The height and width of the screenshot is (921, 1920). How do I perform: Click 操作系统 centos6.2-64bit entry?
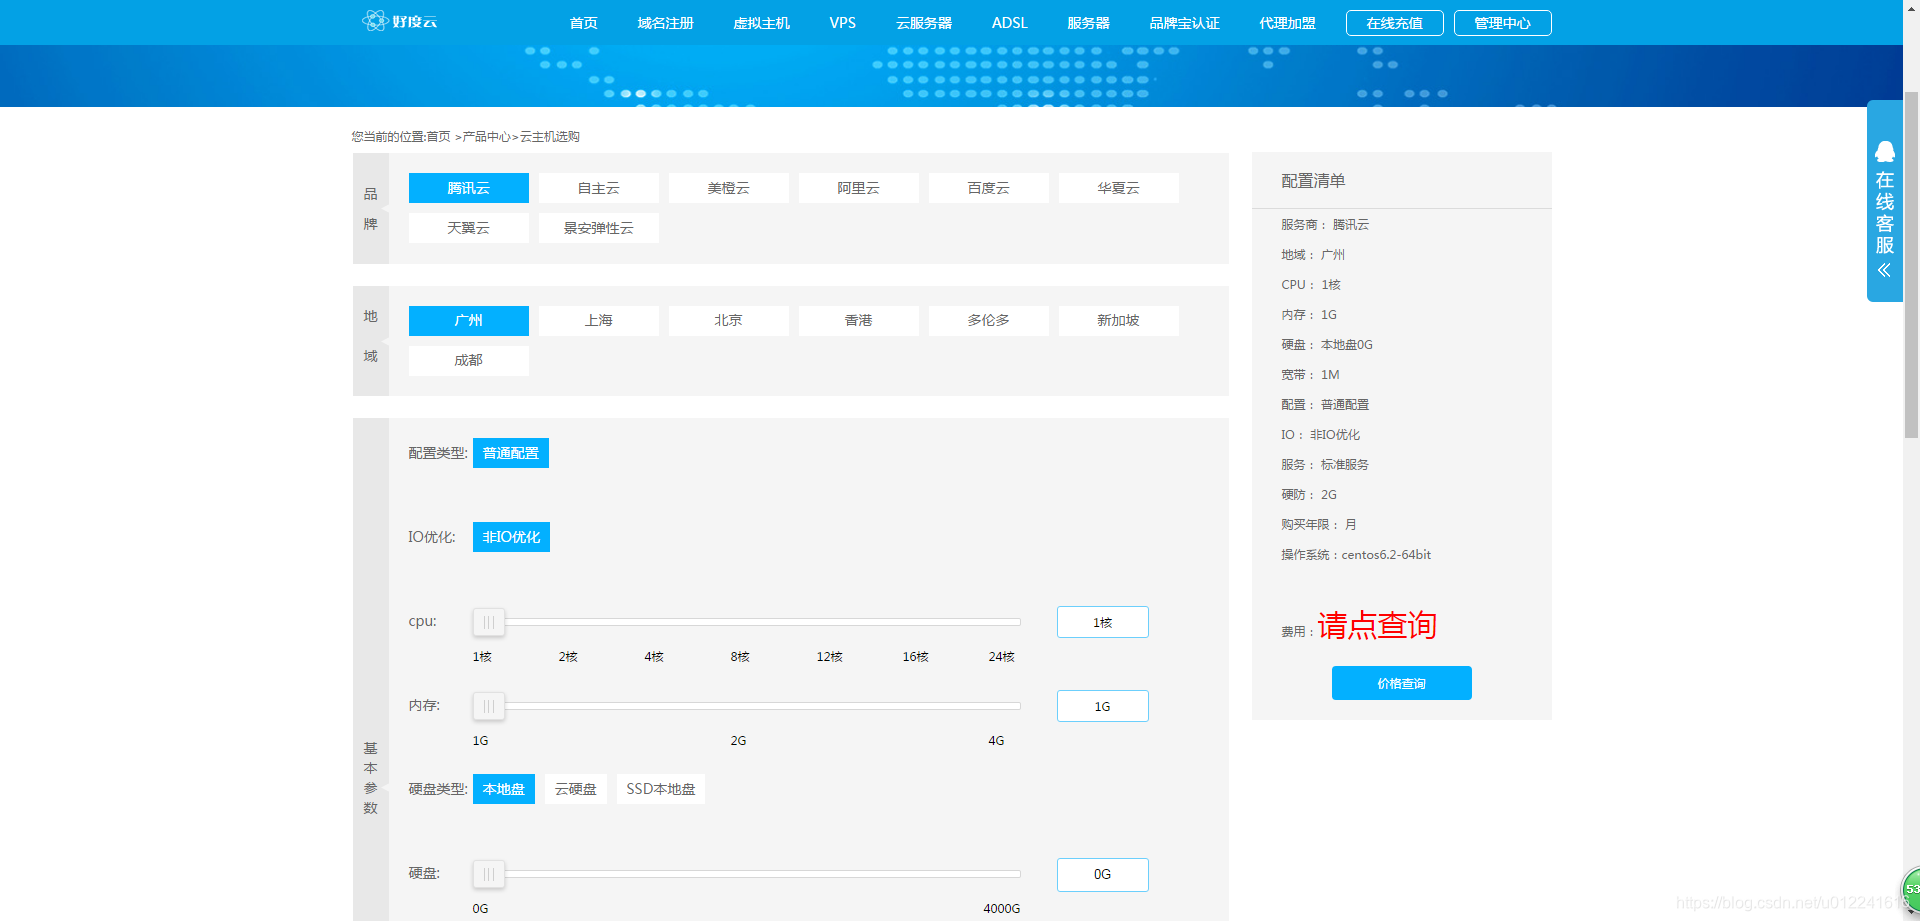pyautogui.click(x=1356, y=555)
